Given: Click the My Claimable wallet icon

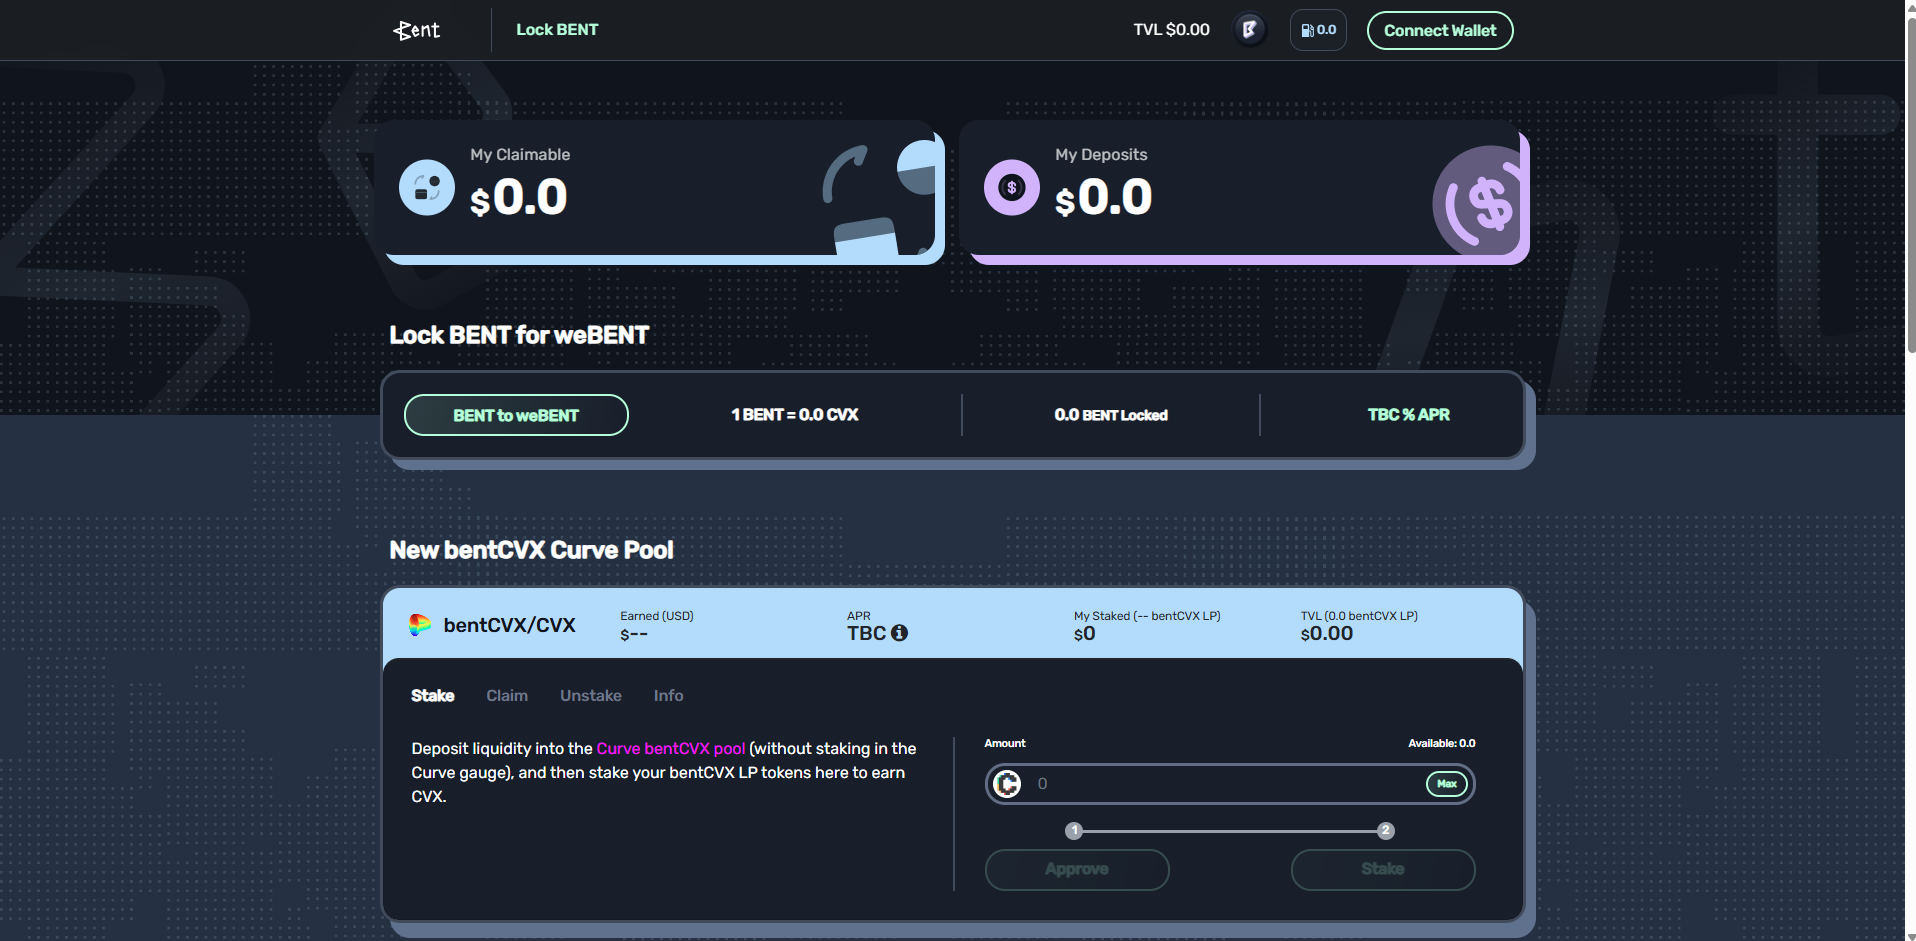Looking at the screenshot, I should [x=427, y=188].
